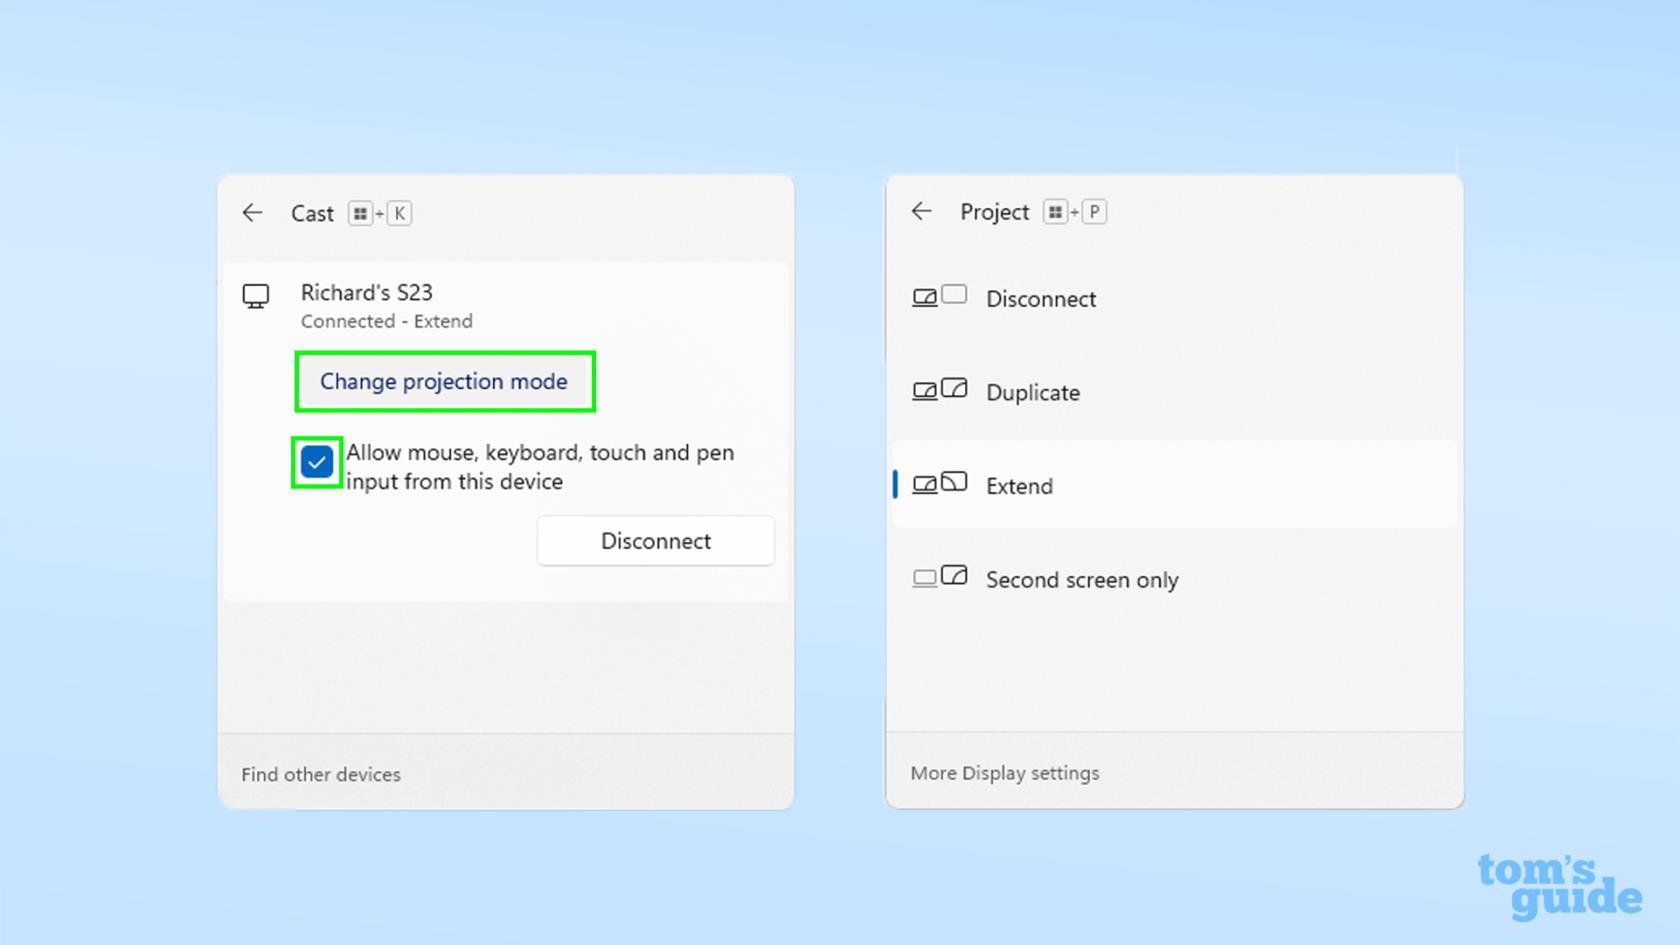The width and height of the screenshot is (1680, 945).
Task: Open More Display settings
Action: tap(1005, 773)
